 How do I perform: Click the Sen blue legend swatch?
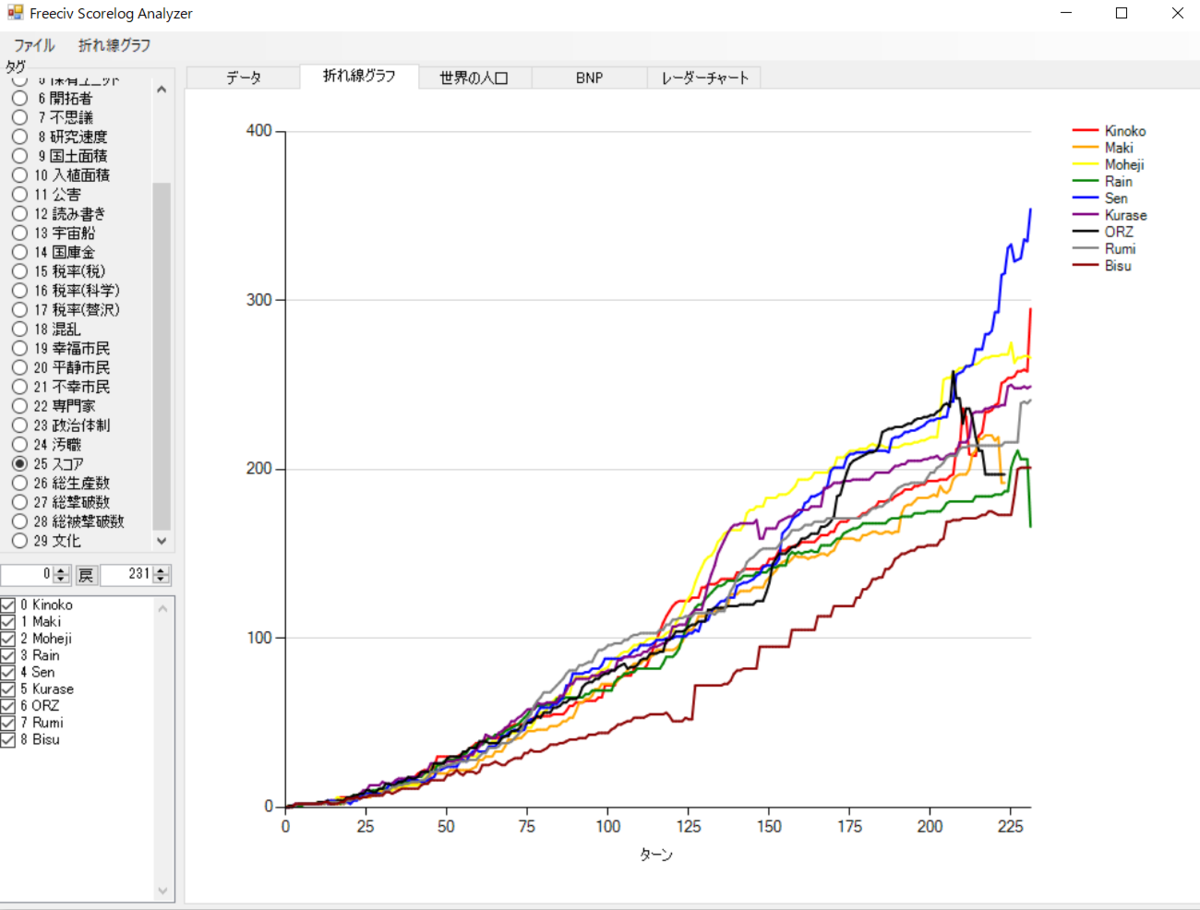pyautogui.click(x=1084, y=199)
